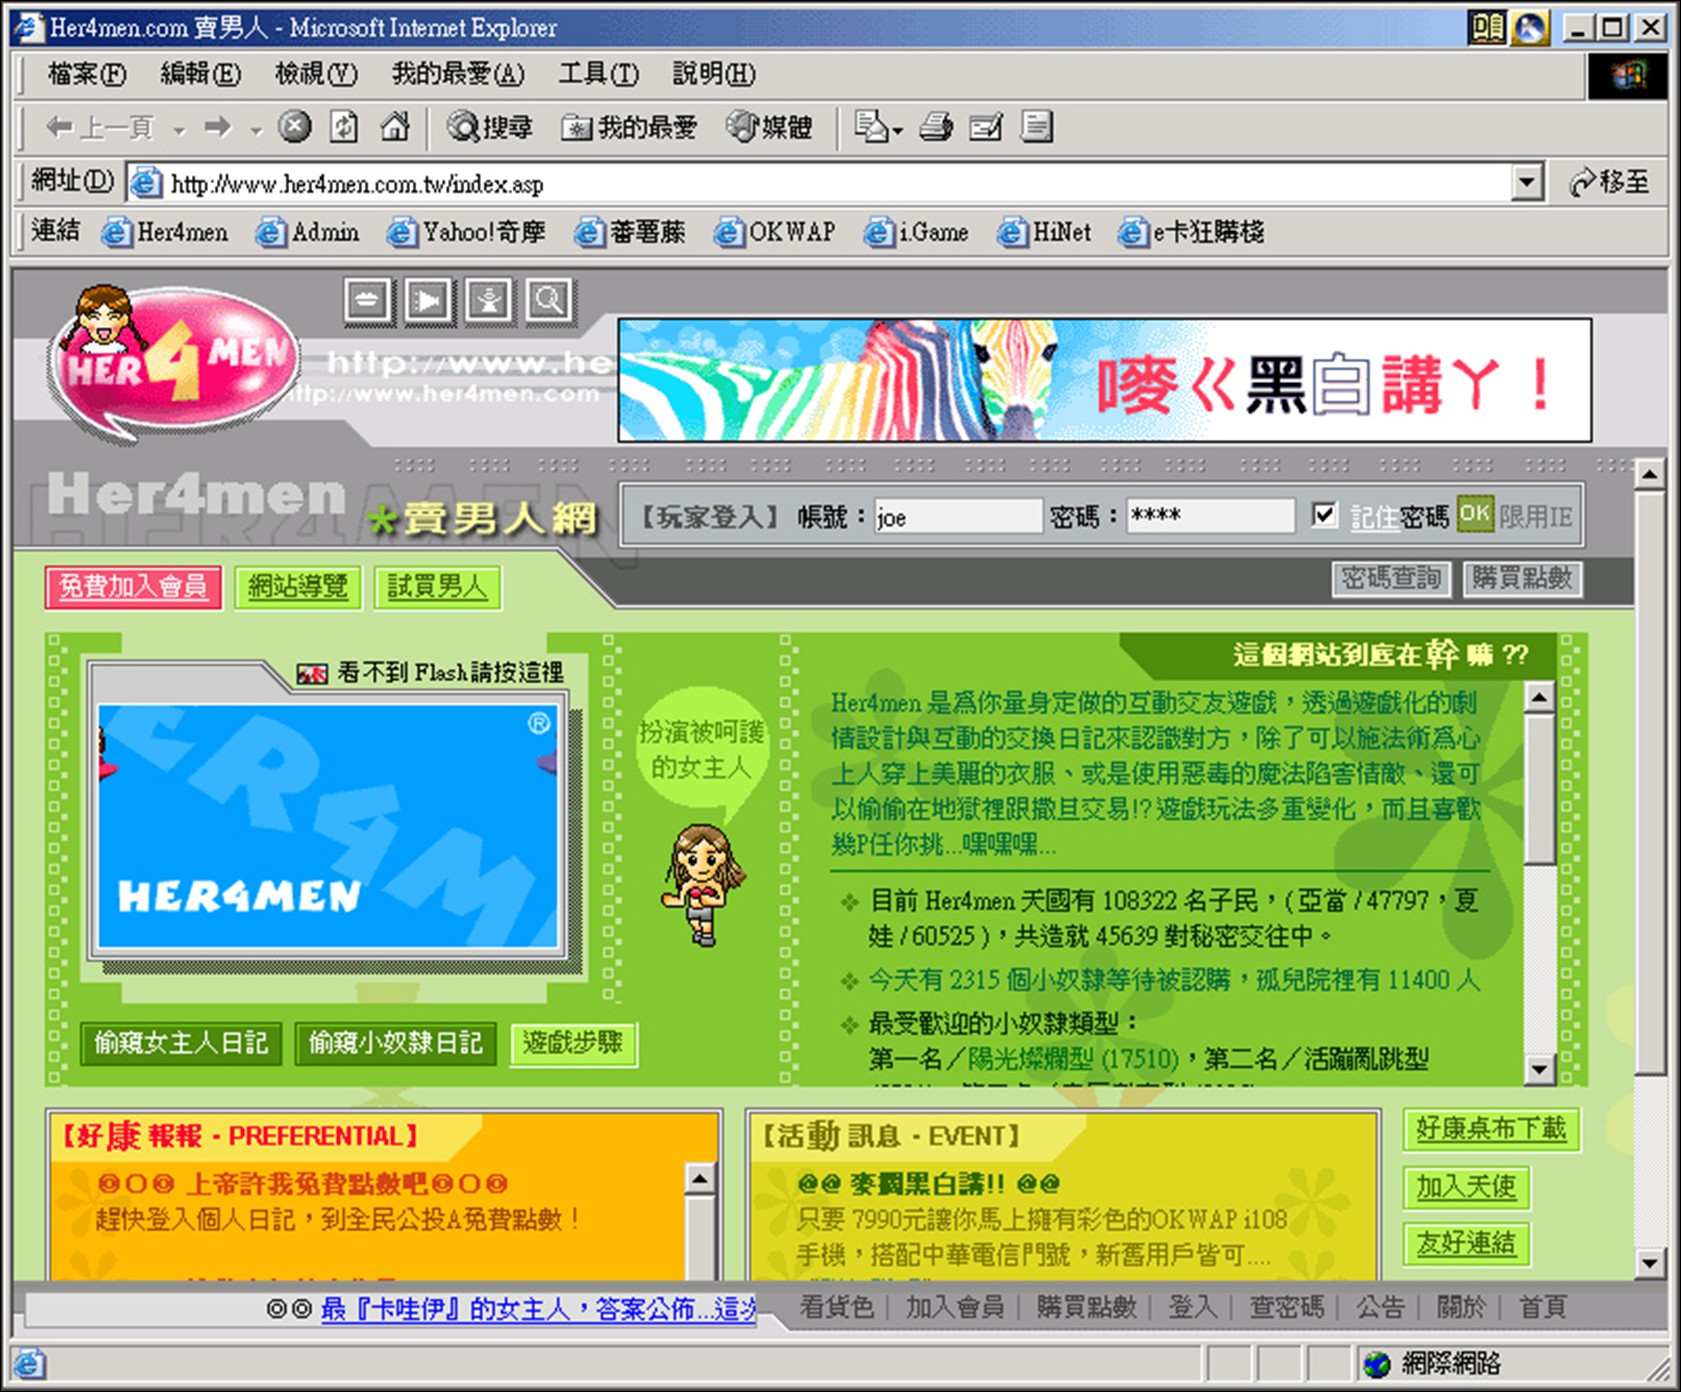Click the 遊戲步驟 game steps button

(x=573, y=1044)
